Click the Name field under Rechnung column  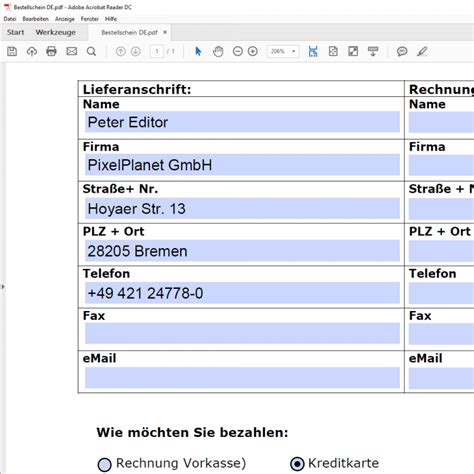tap(441, 122)
